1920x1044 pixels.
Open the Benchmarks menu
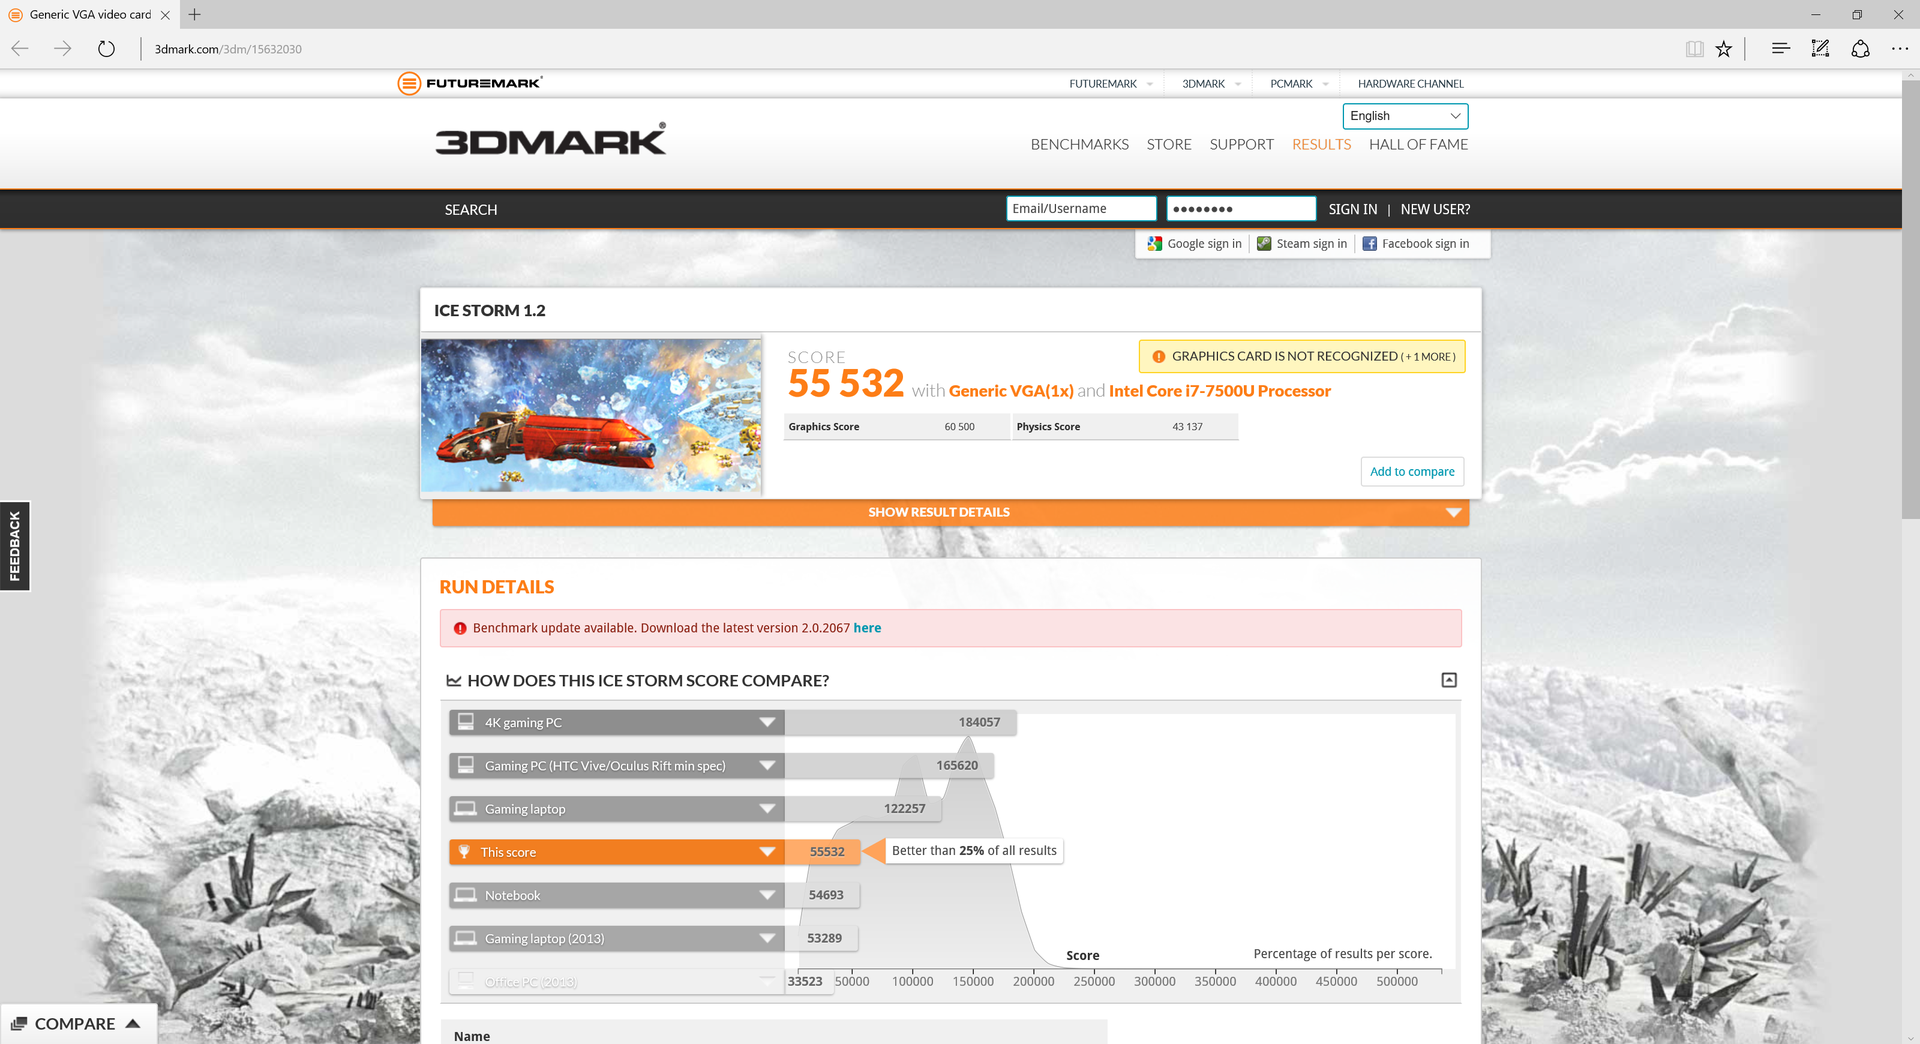pyautogui.click(x=1079, y=144)
